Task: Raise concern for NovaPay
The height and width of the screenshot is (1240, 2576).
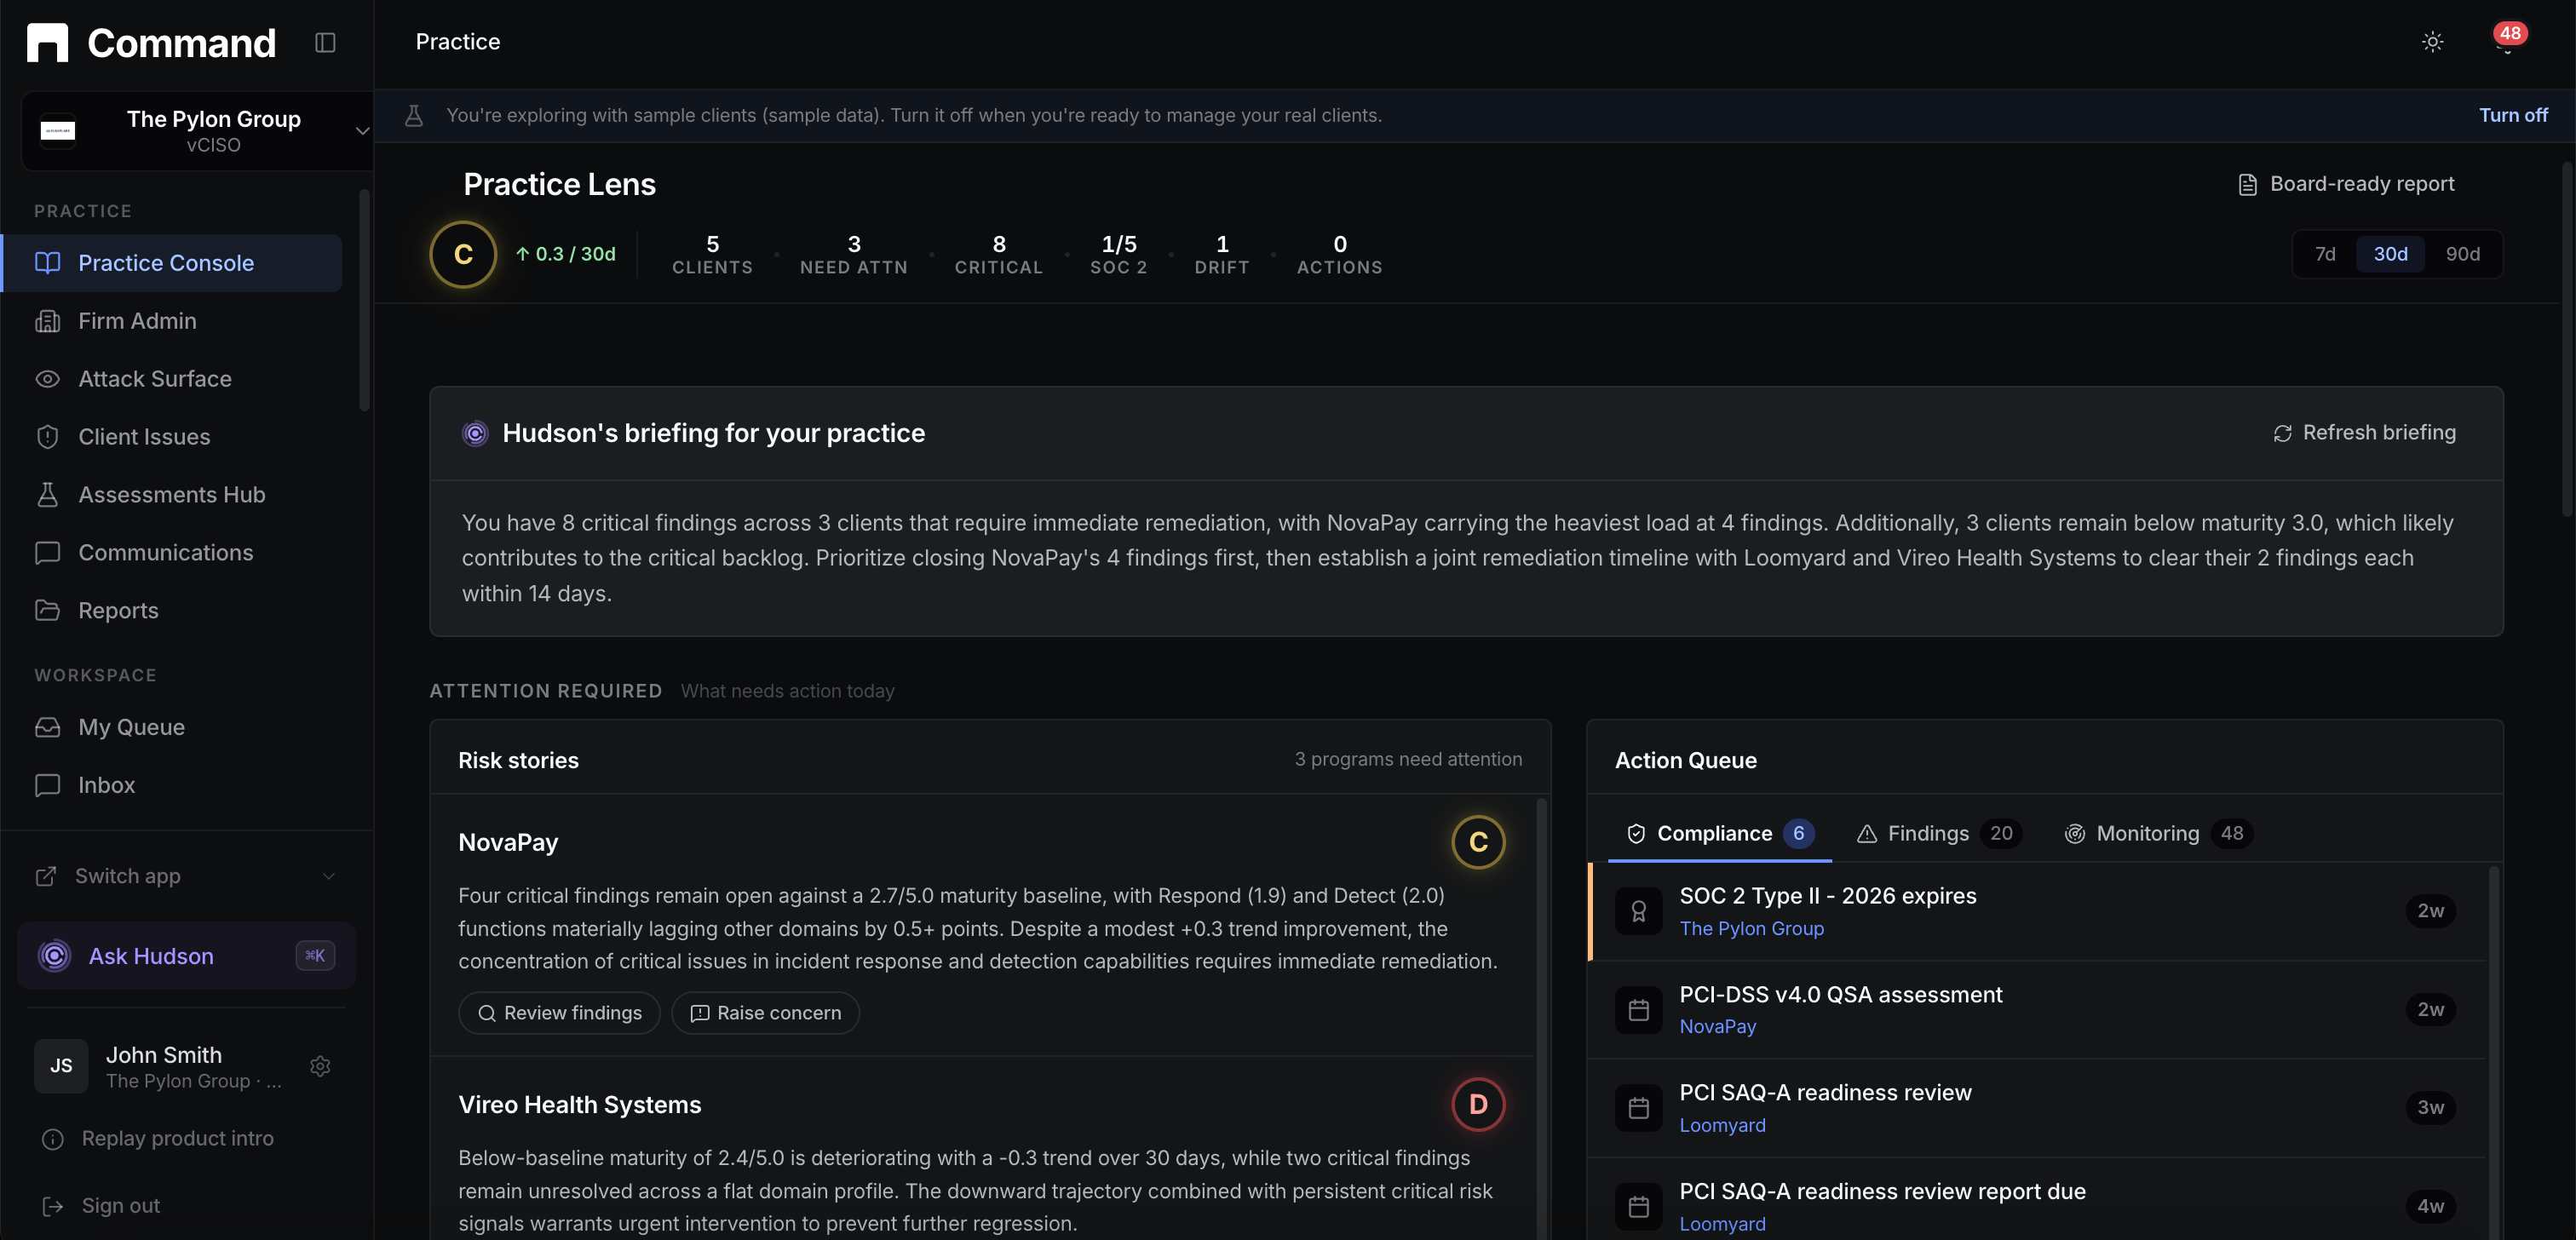Action: (x=765, y=1013)
